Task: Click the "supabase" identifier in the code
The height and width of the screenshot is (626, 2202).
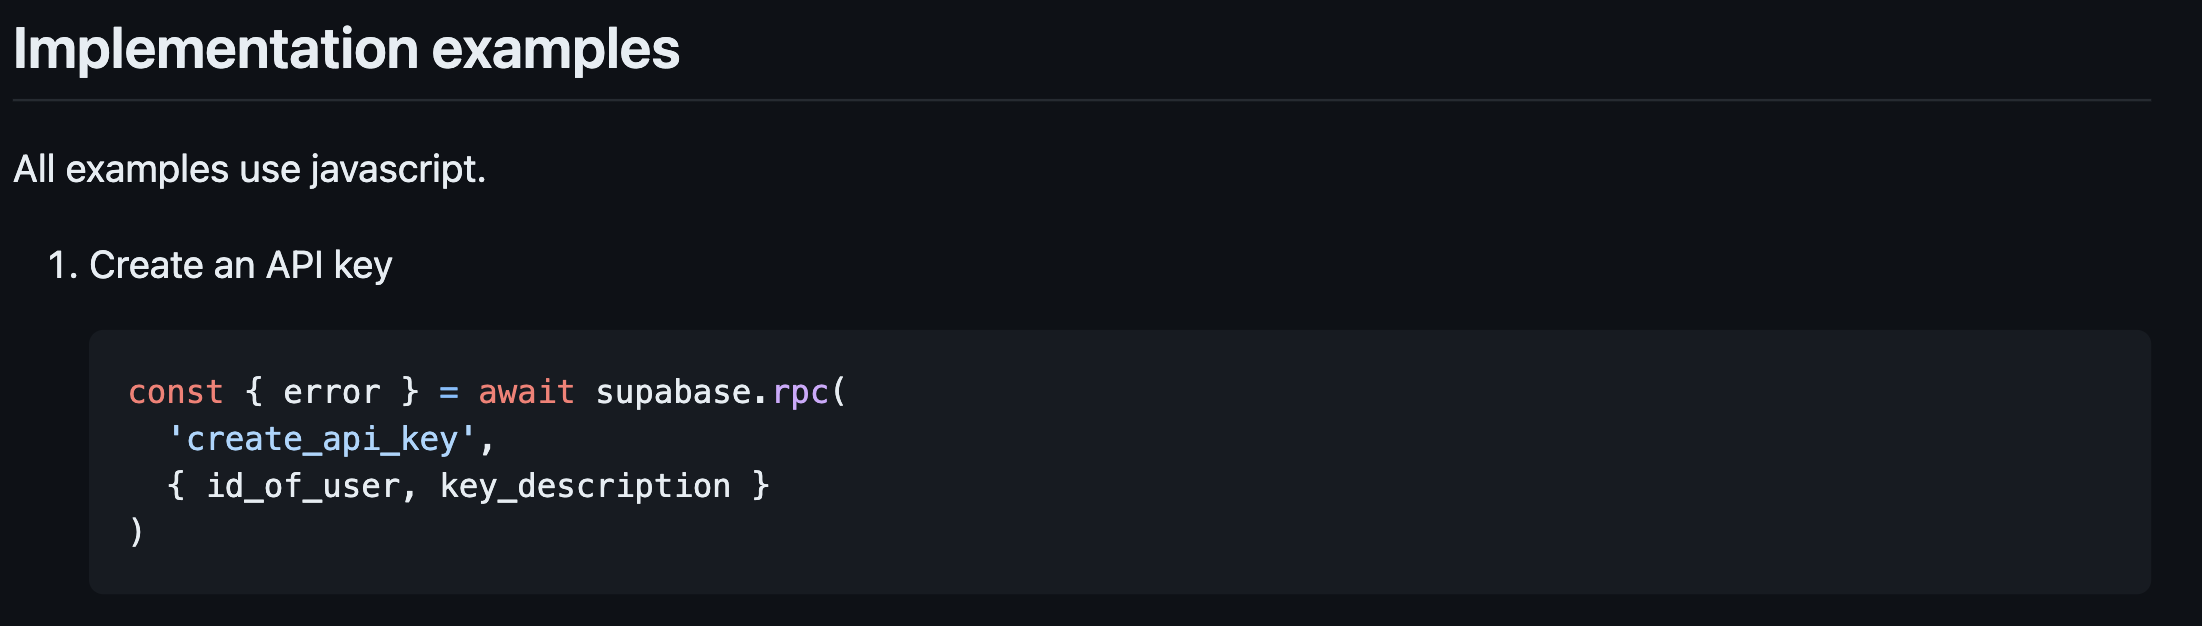Action: pos(673,392)
